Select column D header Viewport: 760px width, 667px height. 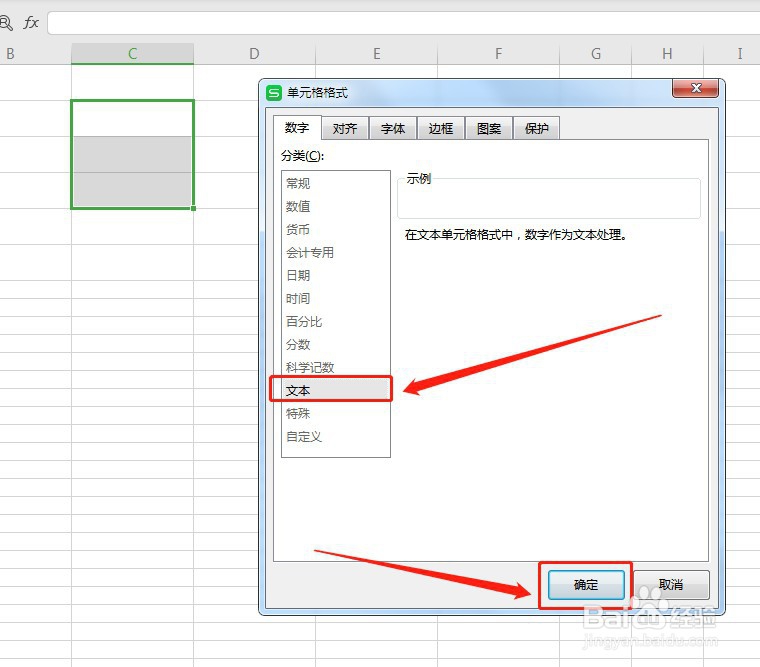click(x=254, y=53)
